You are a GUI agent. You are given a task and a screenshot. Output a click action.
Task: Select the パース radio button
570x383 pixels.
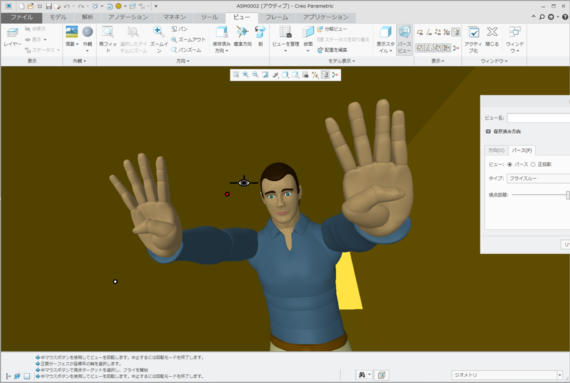[510, 165]
